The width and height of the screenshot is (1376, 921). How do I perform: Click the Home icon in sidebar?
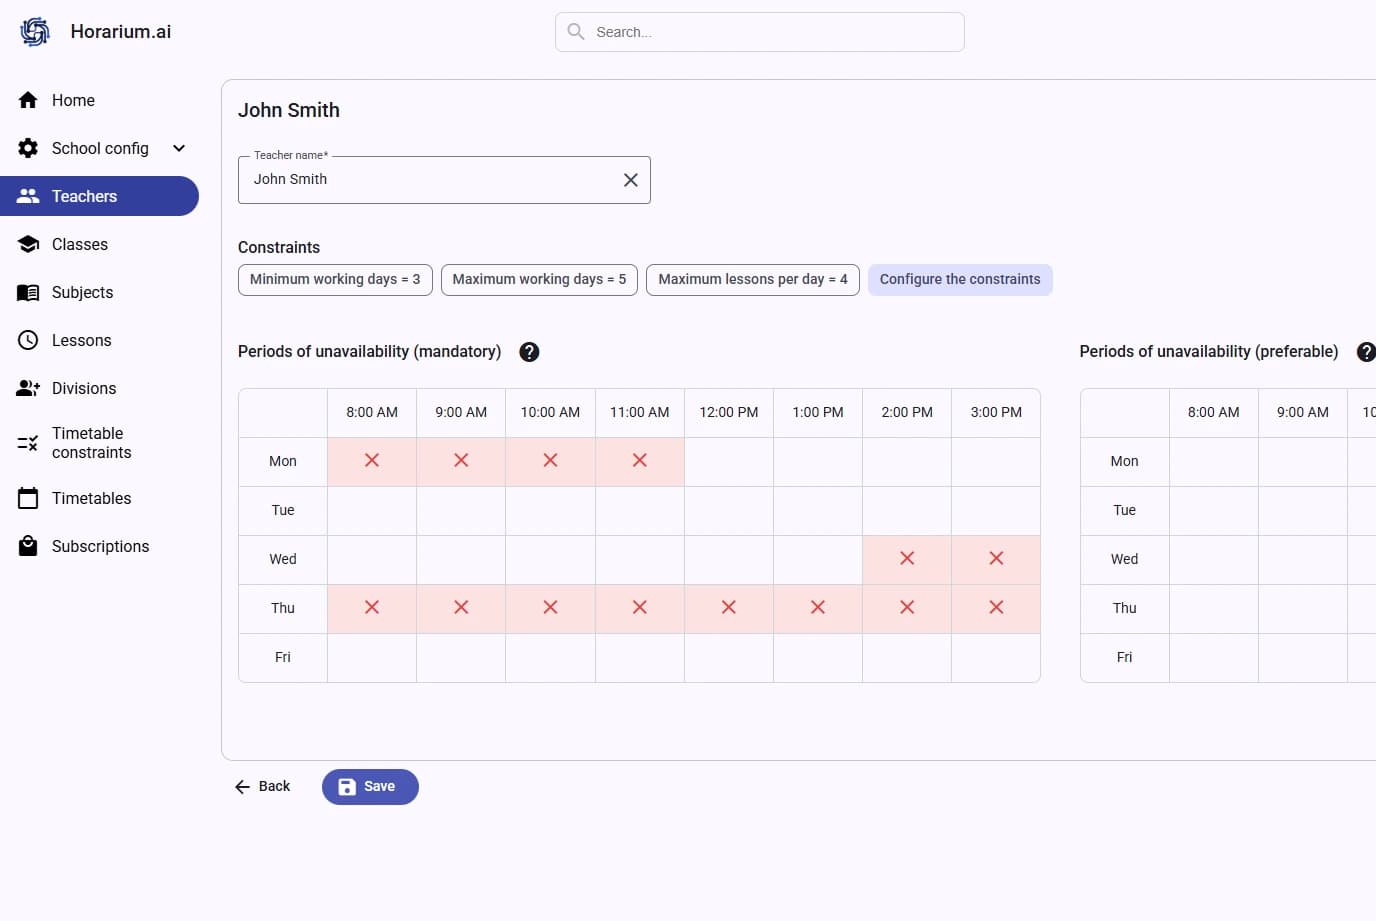point(28,100)
